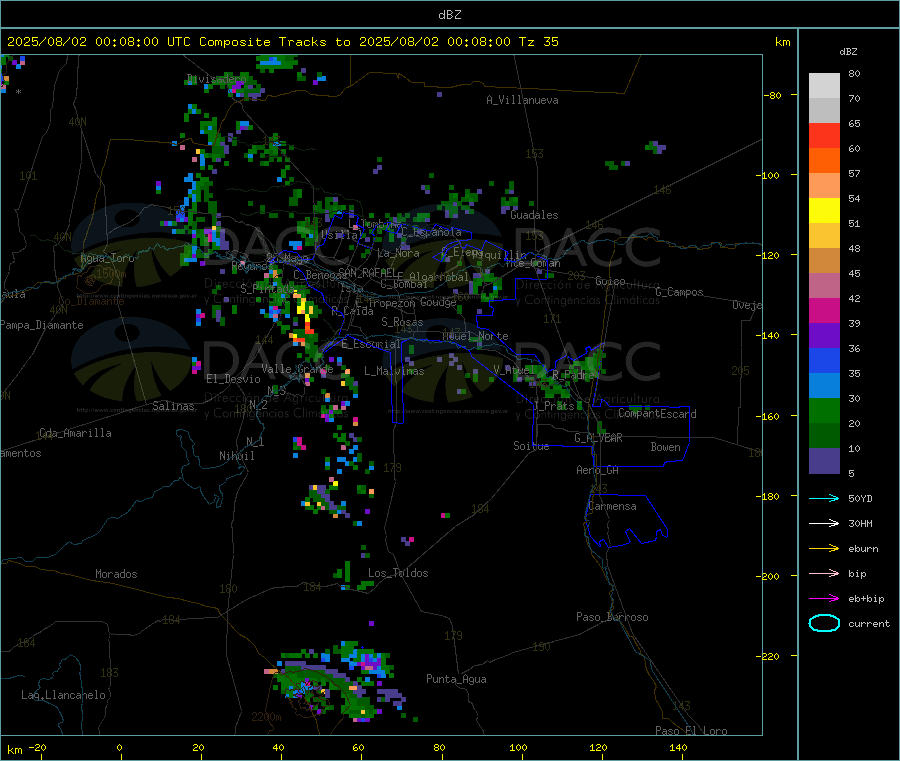Click the Paso_Barroso map label
Viewport: 900px width, 761px height.
(612, 617)
